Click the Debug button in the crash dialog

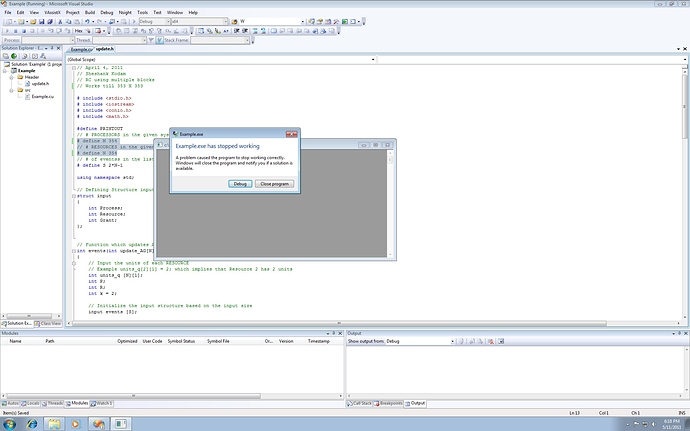(x=239, y=184)
